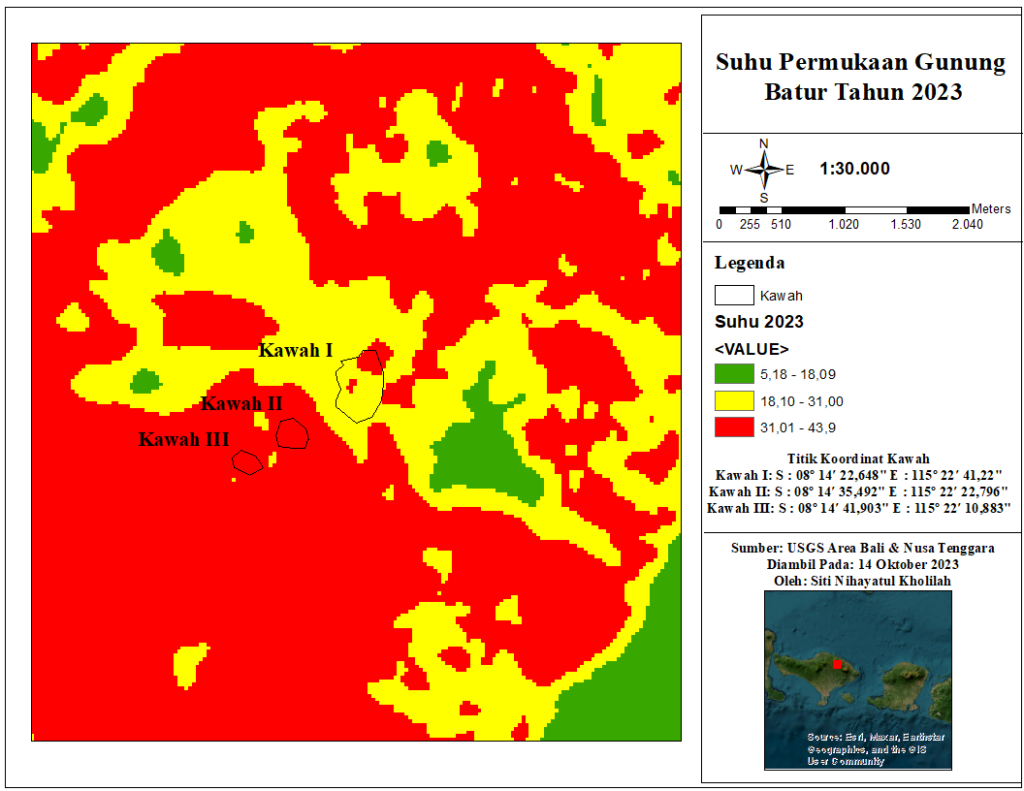1024x791 pixels.
Task: Click the Sumber: USGS Area Bali text
Action: click(860, 548)
